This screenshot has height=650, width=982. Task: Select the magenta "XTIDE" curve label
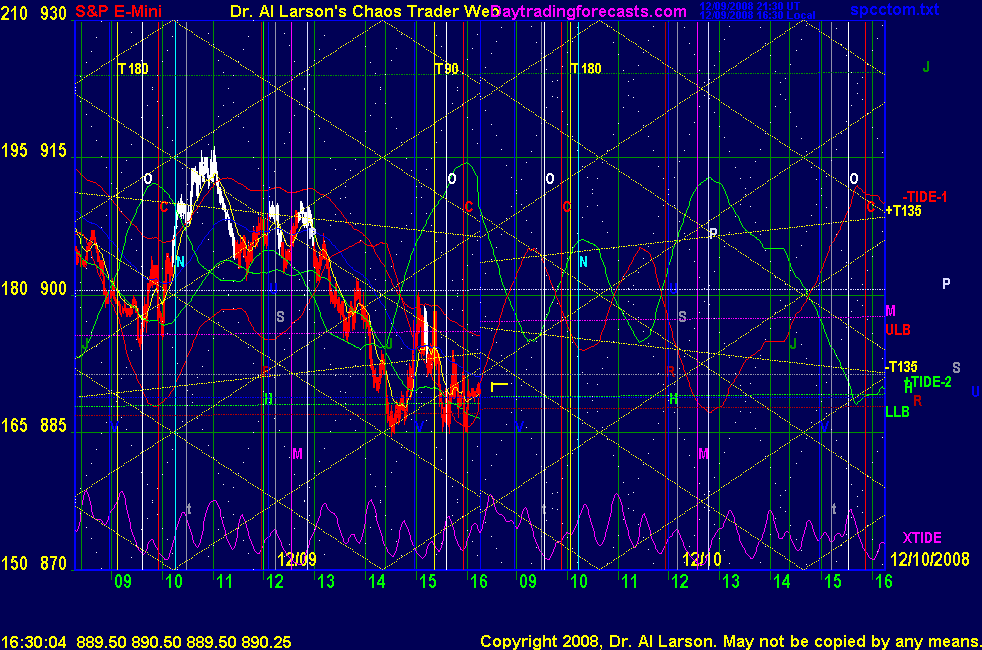click(922, 538)
